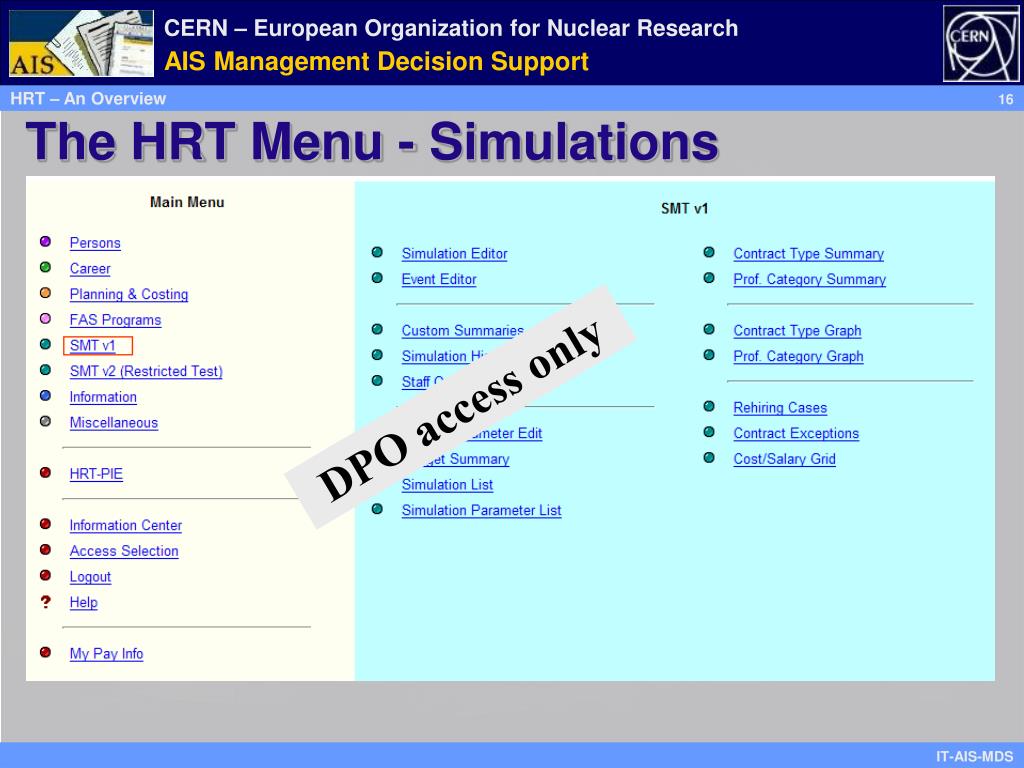Go to Access Selection

point(124,551)
